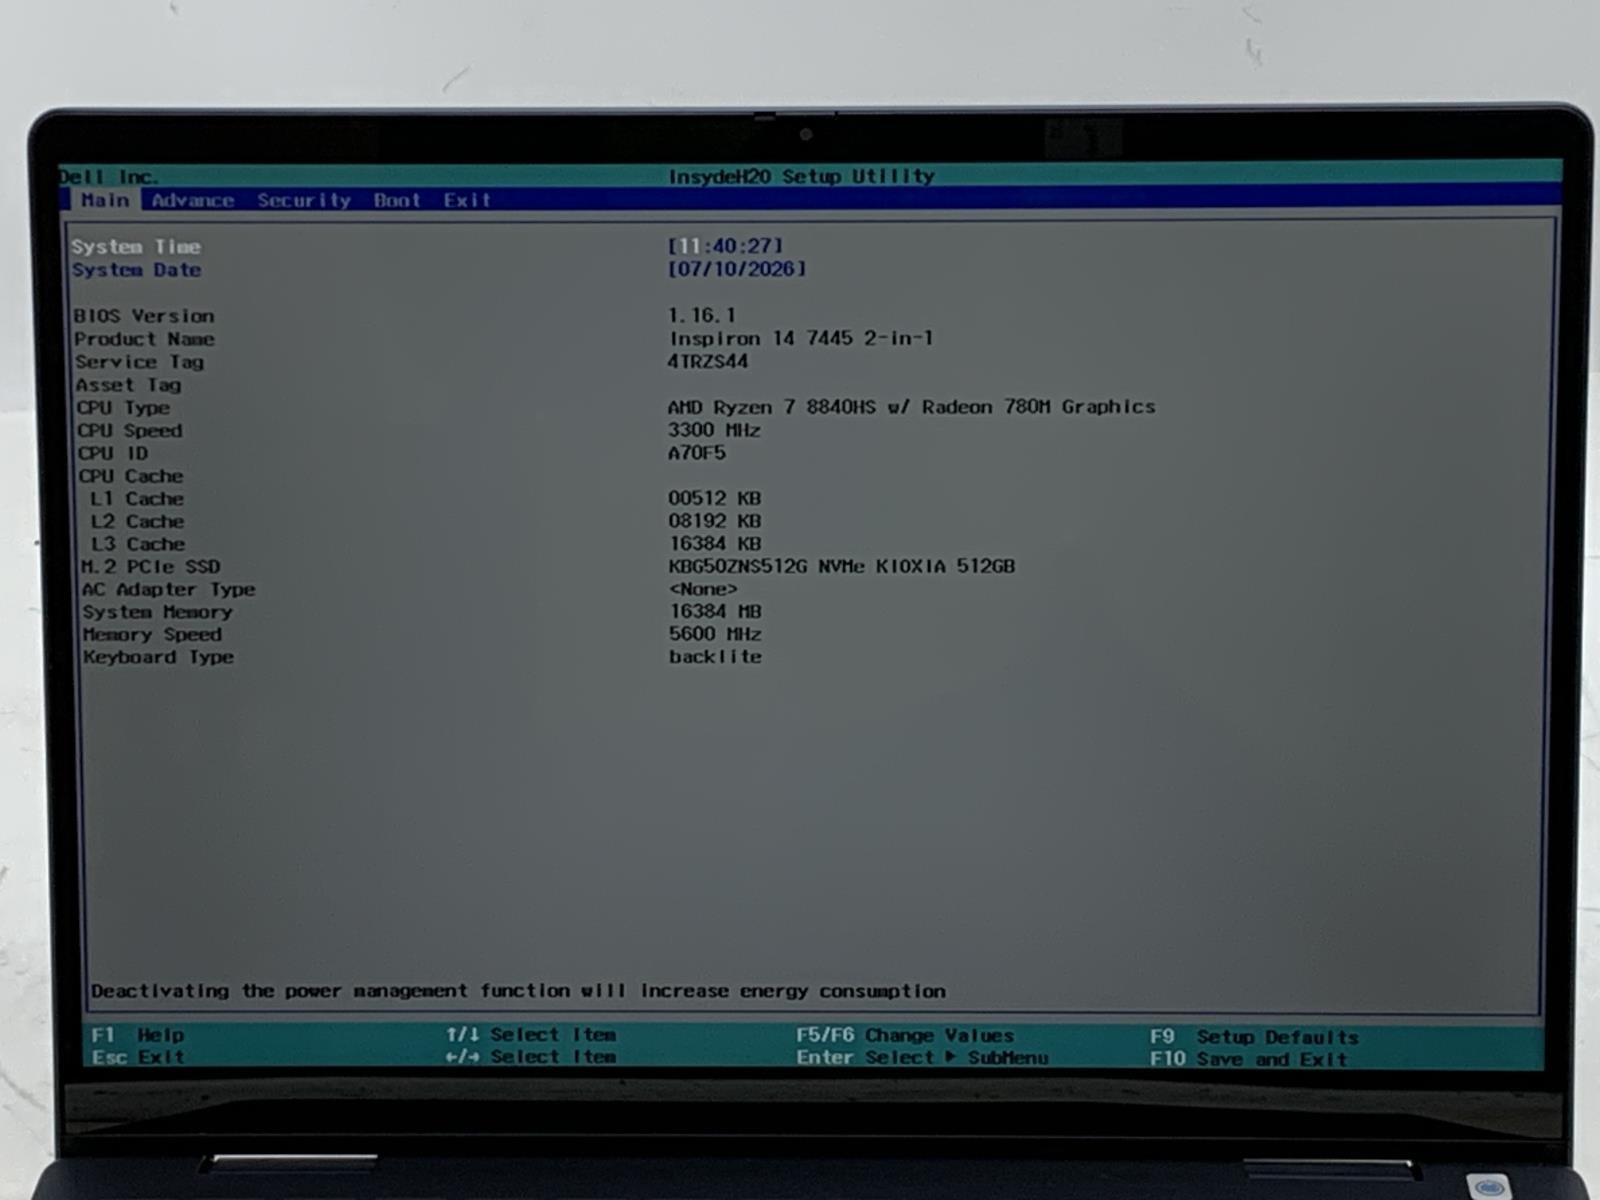Click the Memory Speed label
The width and height of the screenshot is (1600, 1200).
pyautogui.click(x=152, y=635)
